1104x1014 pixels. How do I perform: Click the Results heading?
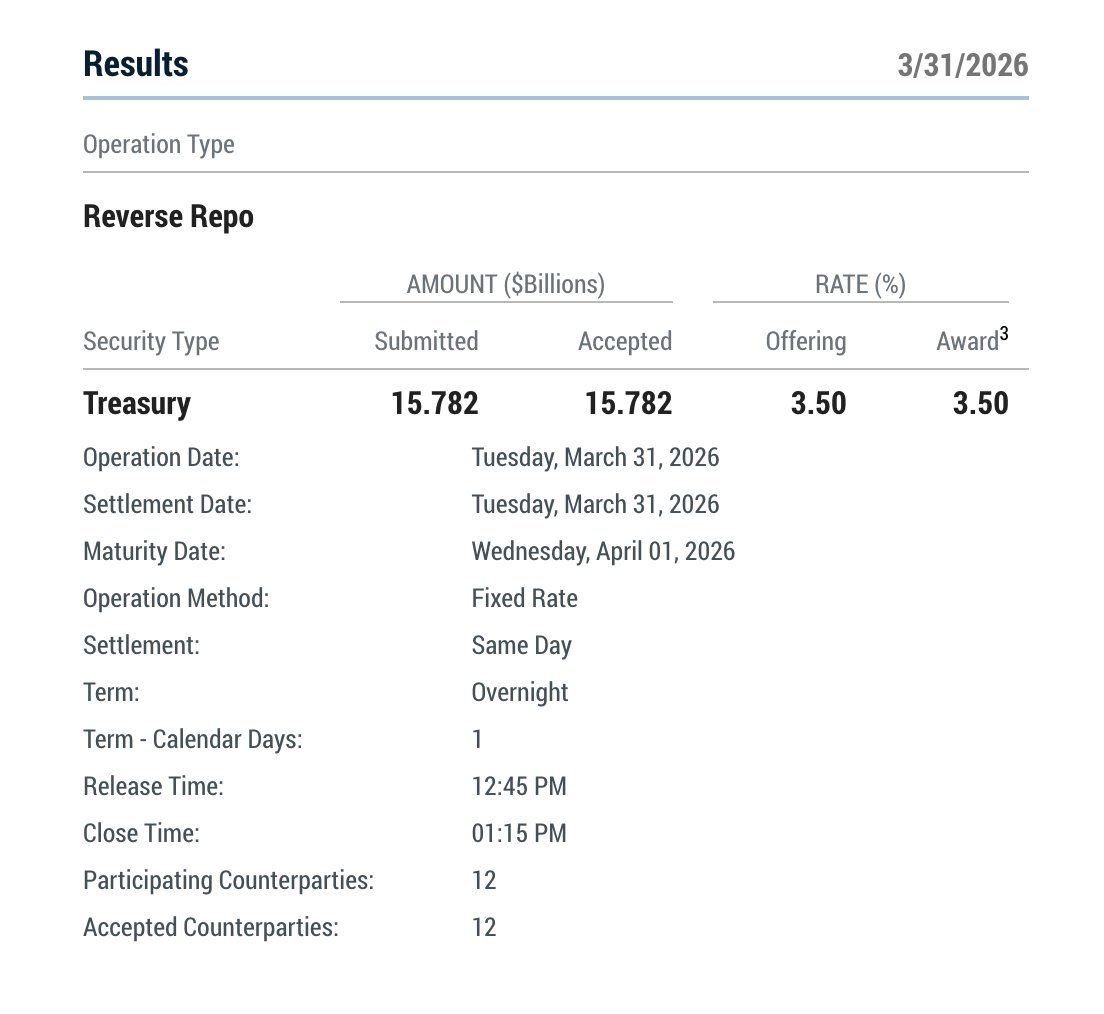pos(135,64)
